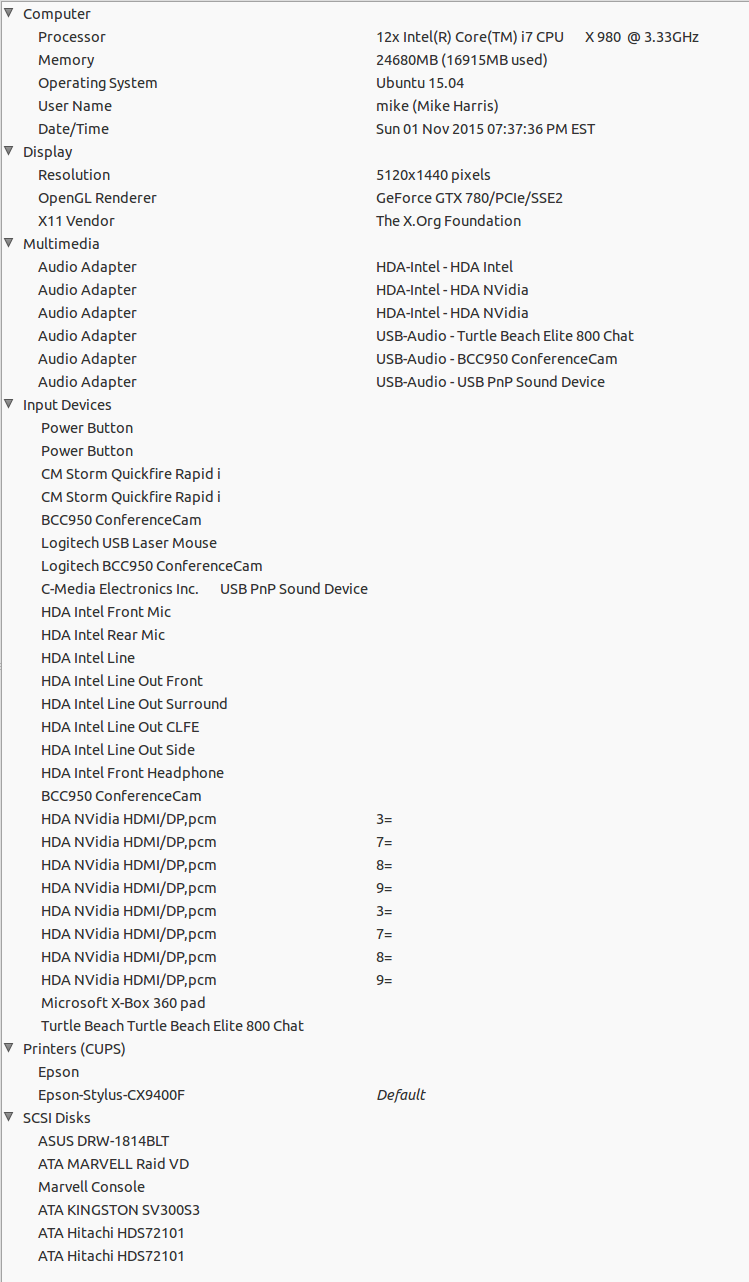Select the ATA KINGSTON SV300S3 disk

pyautogui.click(x=119, y=1210)
